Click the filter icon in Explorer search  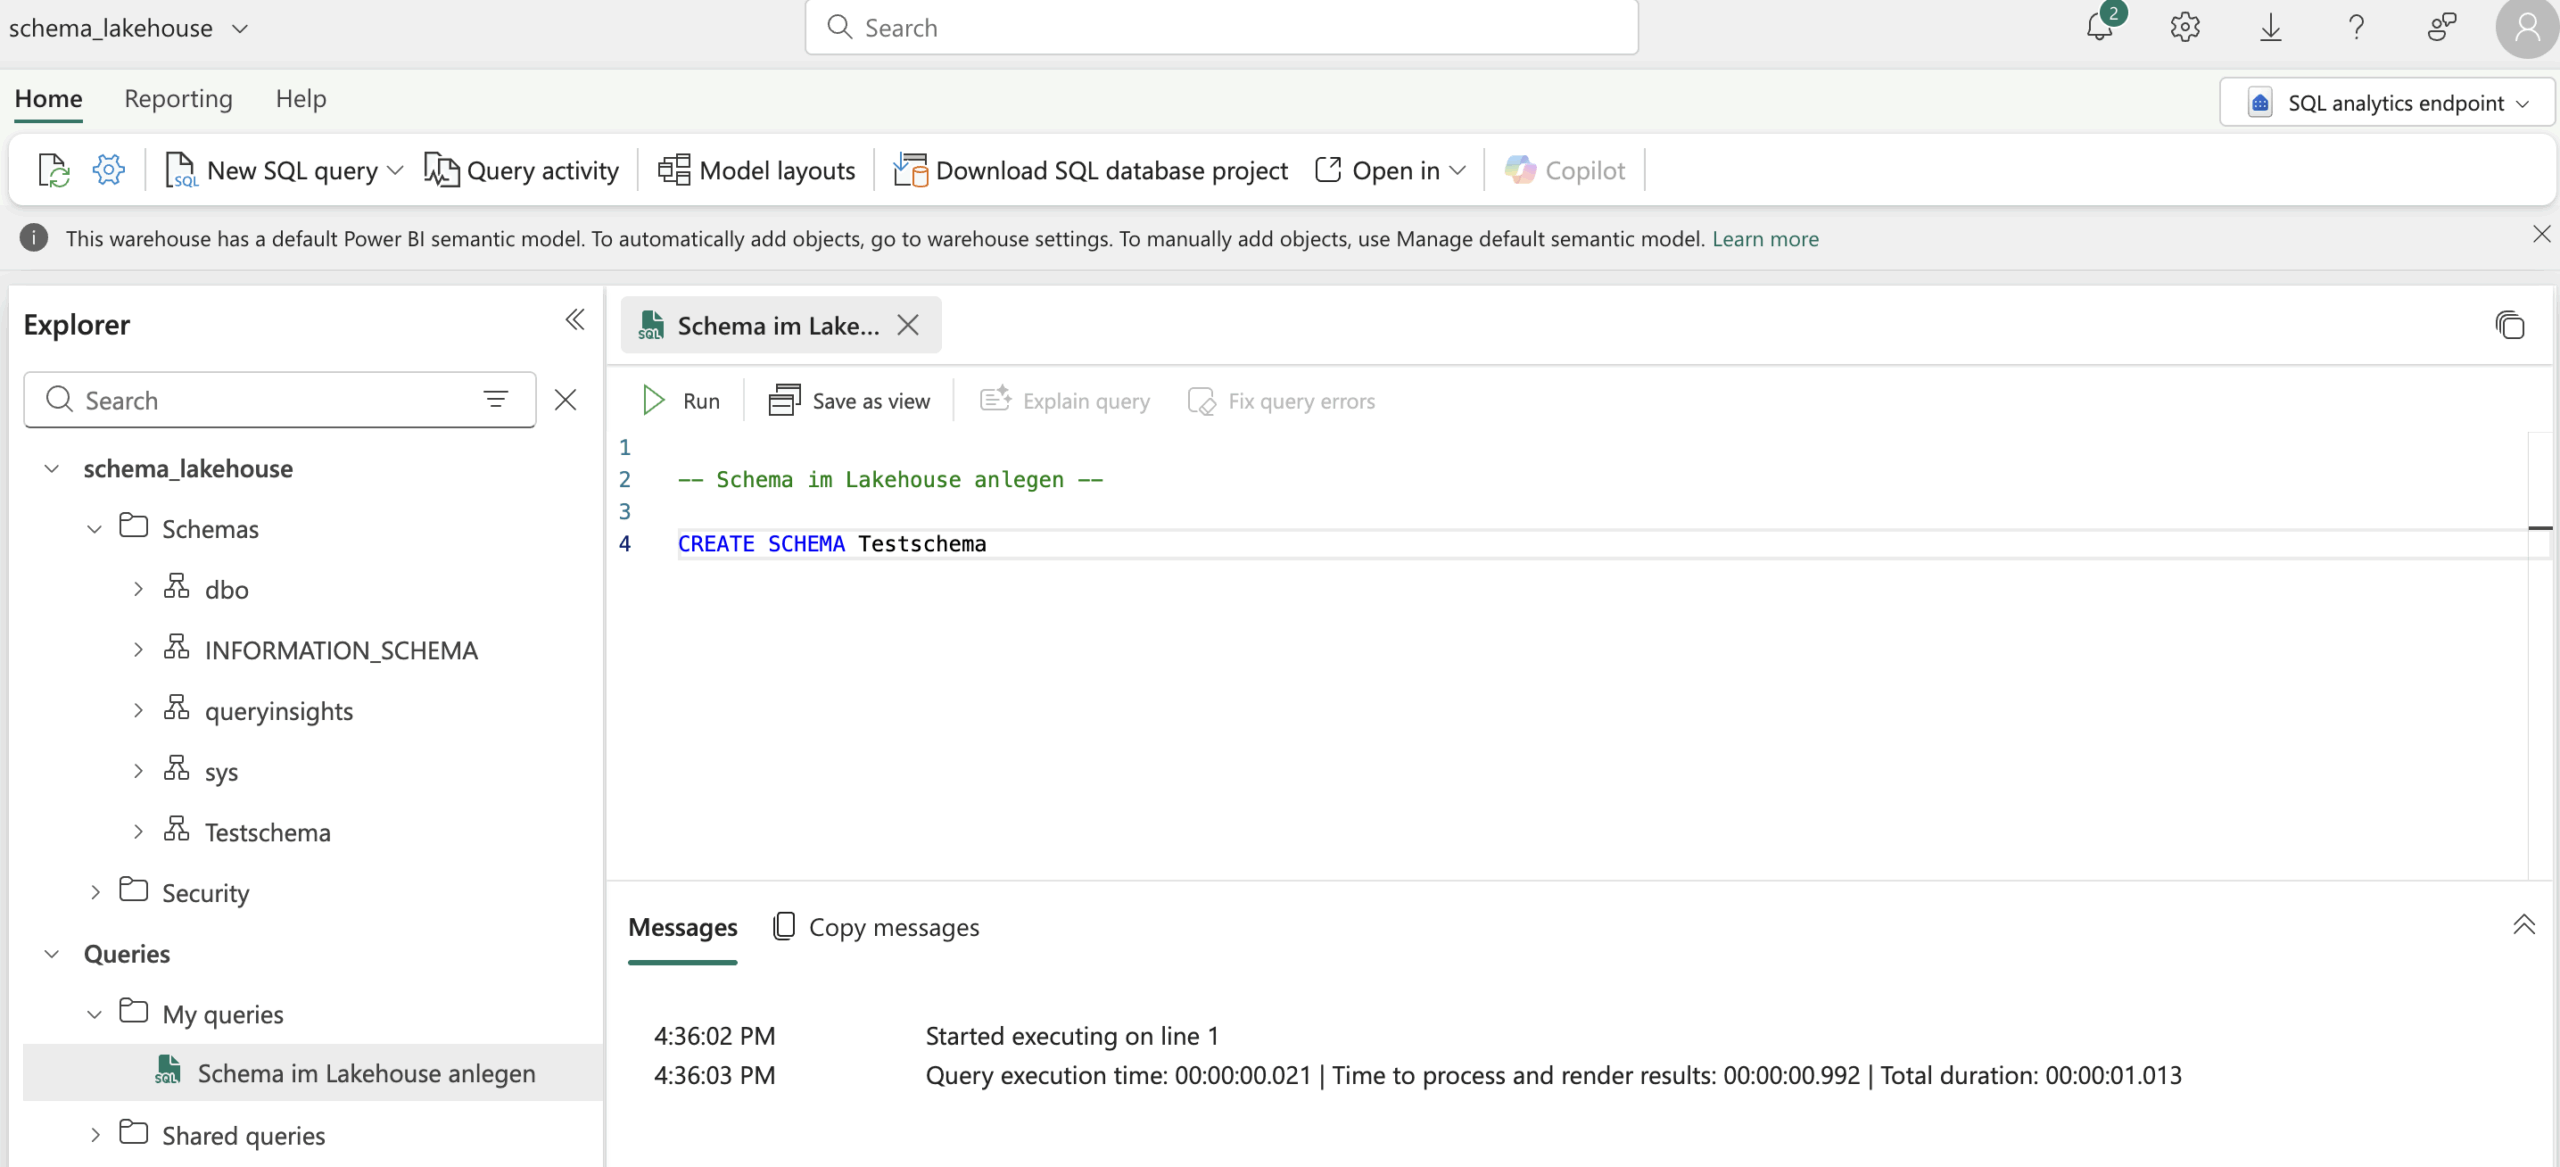495,399
